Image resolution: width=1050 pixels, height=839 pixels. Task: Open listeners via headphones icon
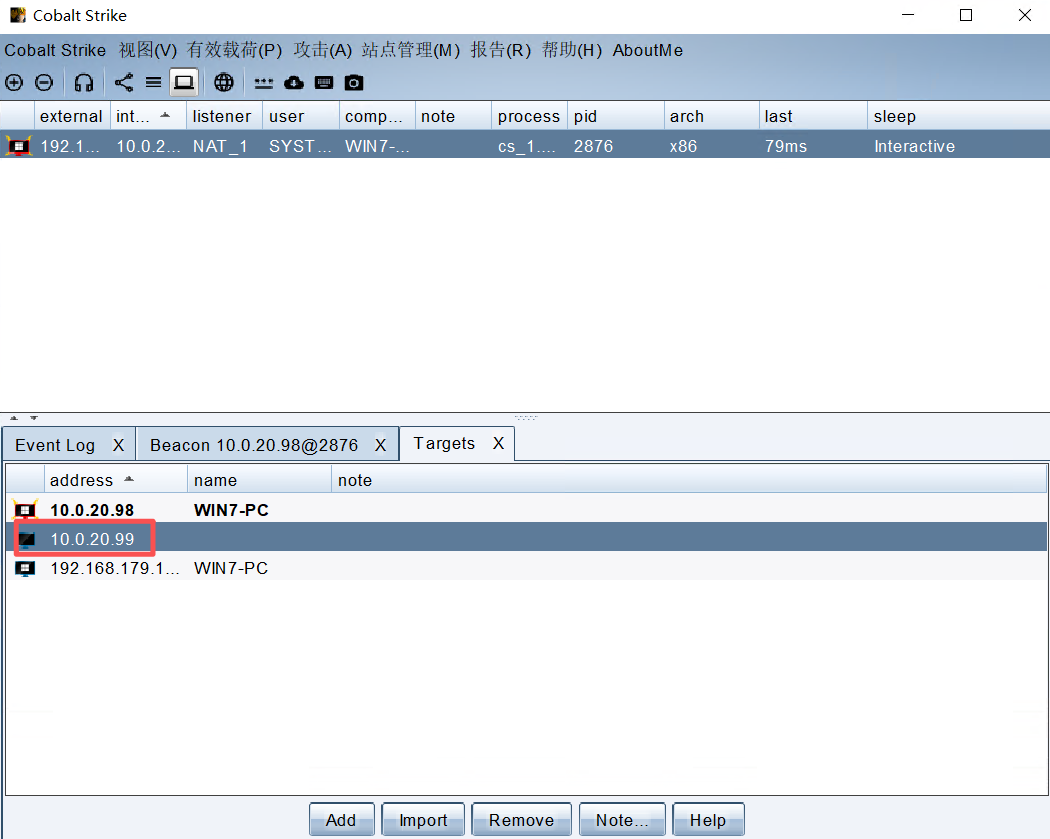84,82
